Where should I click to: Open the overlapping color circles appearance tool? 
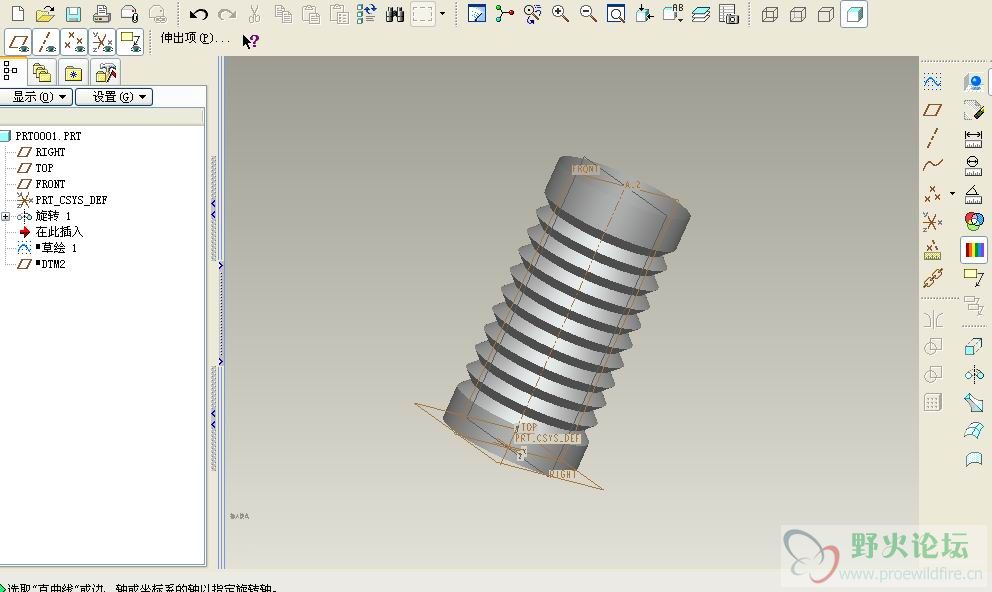974,221
